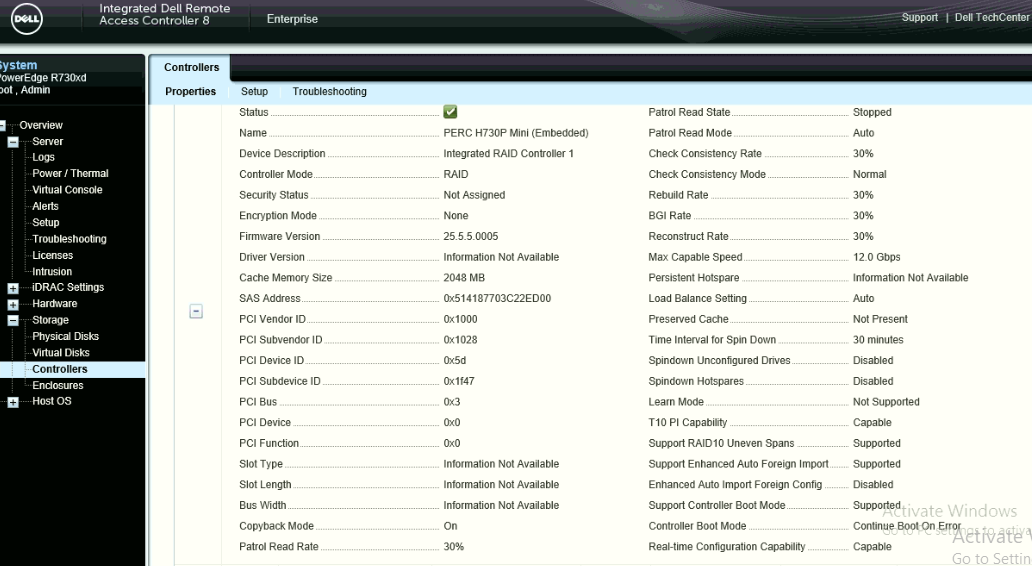Screen dimensions: 1032x566
Task: Click the Enterprise license label in header
Action: pos(292,19)
